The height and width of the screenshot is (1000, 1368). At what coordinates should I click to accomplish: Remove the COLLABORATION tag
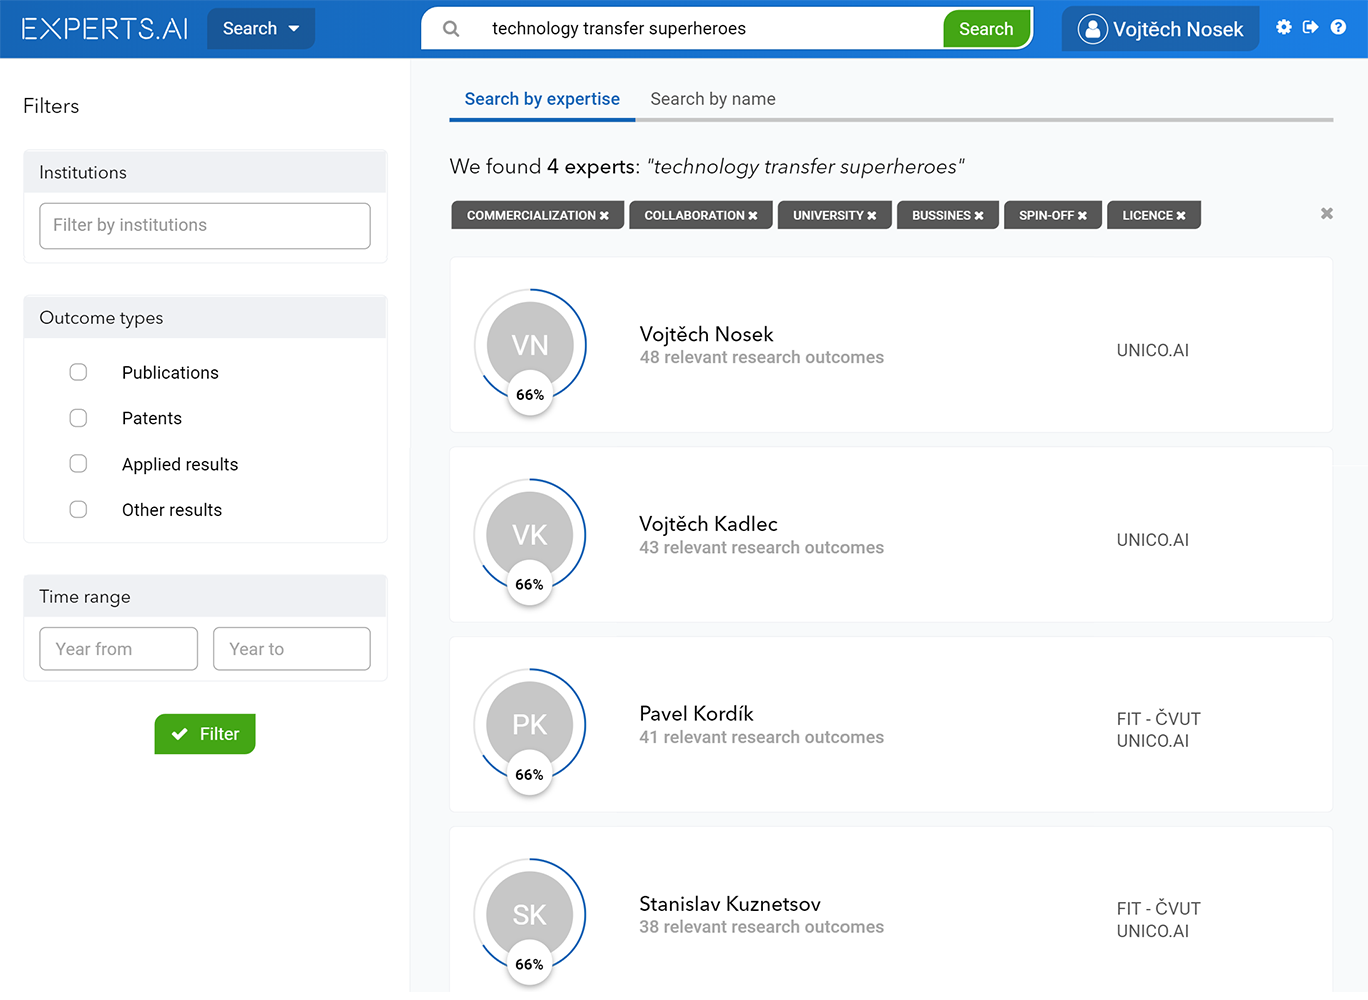pos(753,216)
